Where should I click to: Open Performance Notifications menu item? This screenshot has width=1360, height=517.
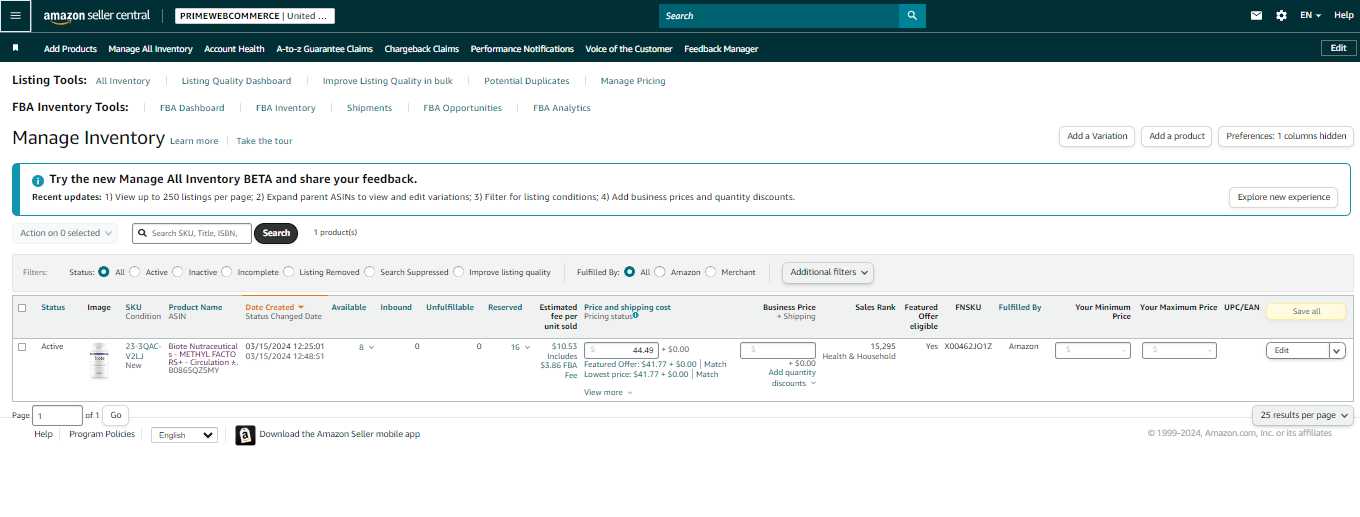pos(522,48)
